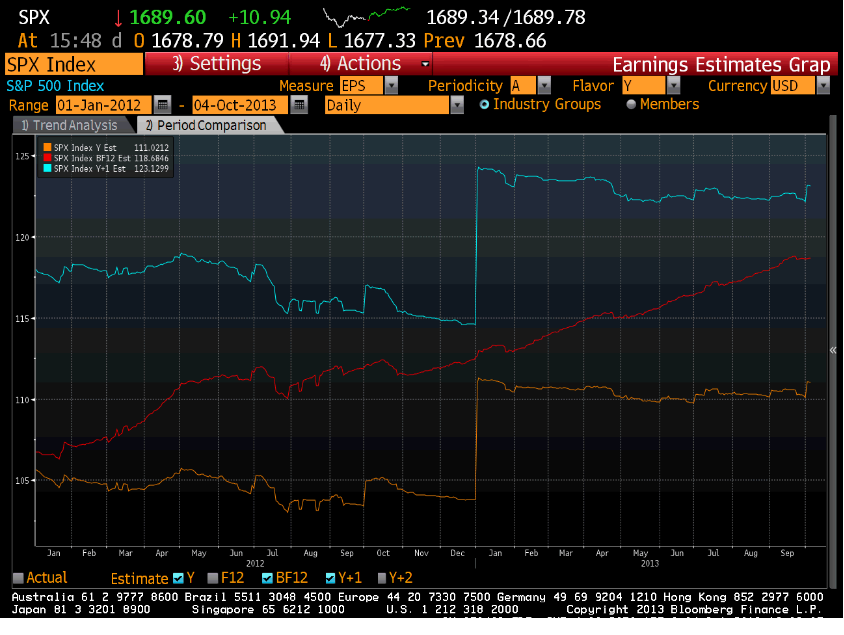The width and height of the screenshot is (844, 635).
Task: Click cyan SPX Index Y+1 Est legend swatch
Action: click(47, 168)
